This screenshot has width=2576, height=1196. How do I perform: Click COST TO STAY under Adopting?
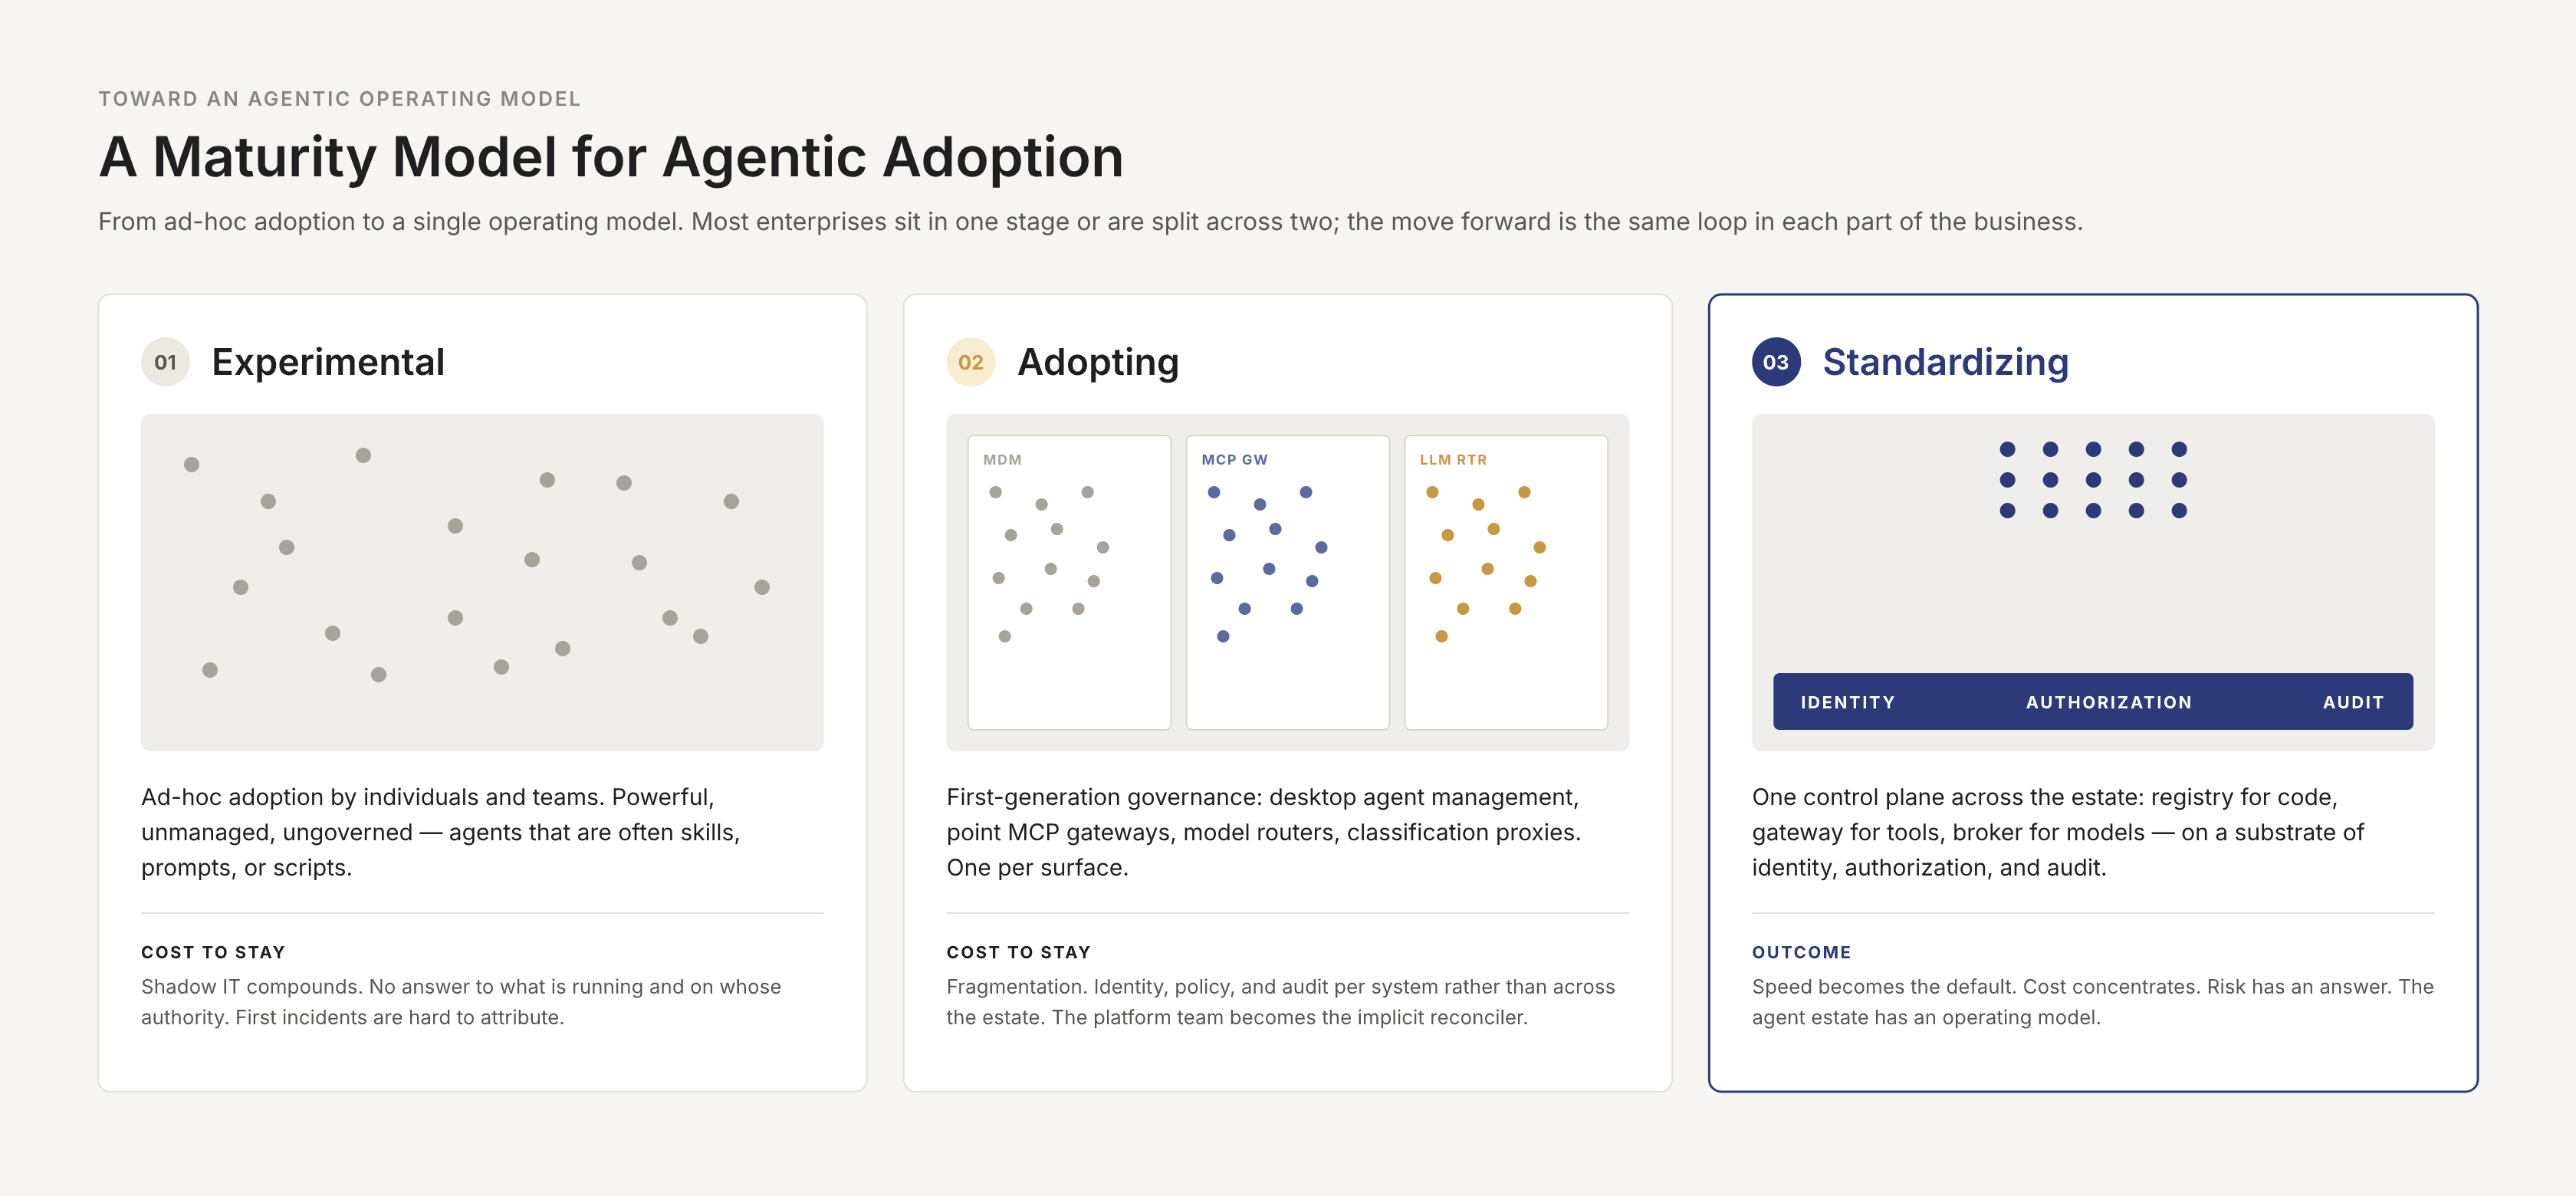pos(1018,952)
